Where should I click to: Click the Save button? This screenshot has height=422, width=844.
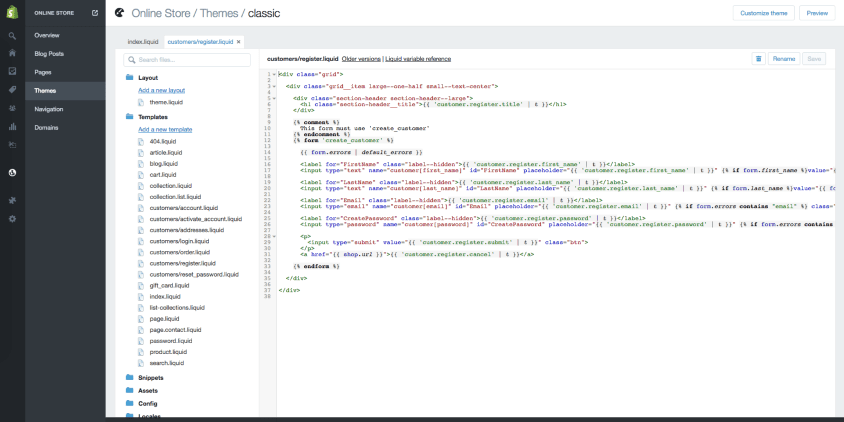coord(814,59)
